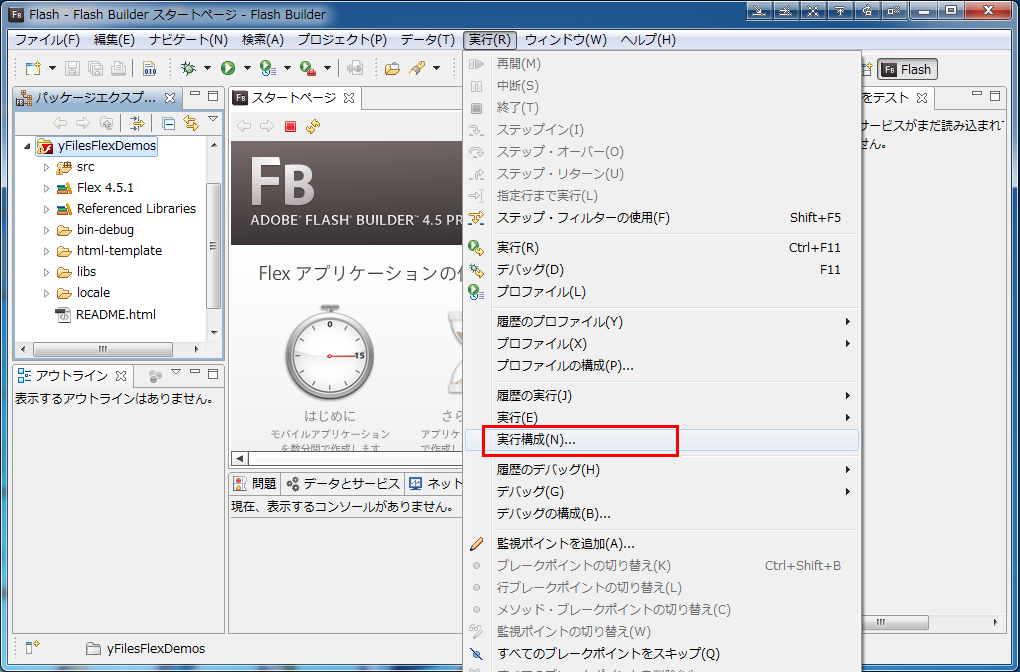The height and width of the screenshot is (672, 1020).
Task: Toggle すべてのブレークポイントをスキップ(Q)
Action: click(662, 654)
